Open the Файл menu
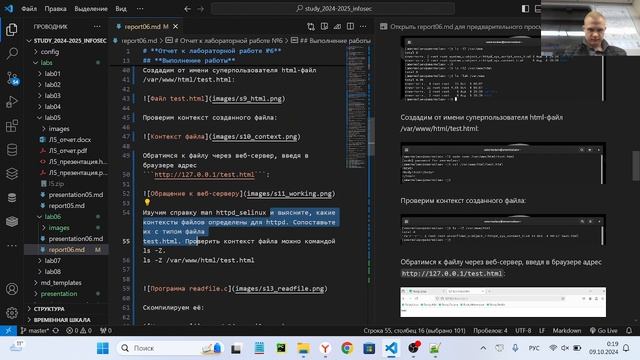Screen dimensions: 640x360 click(29, 9)
